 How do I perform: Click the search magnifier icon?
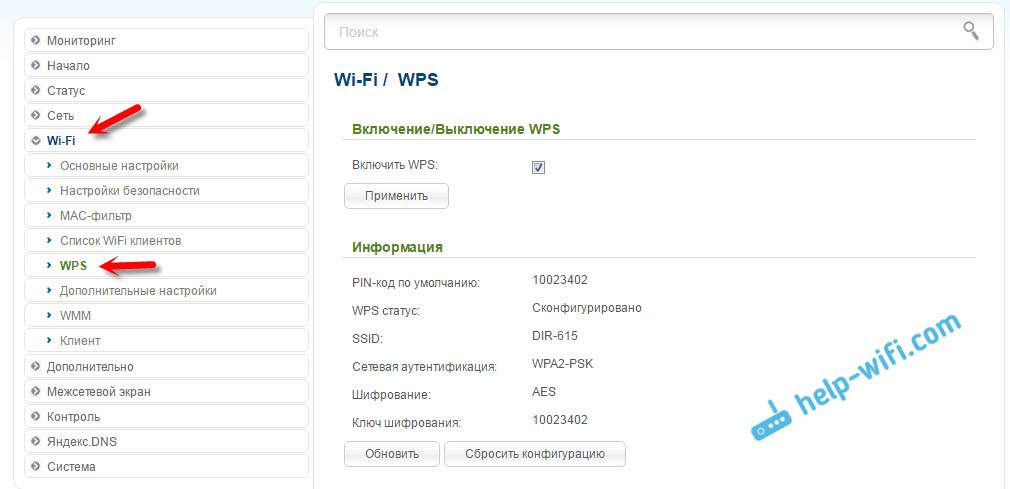[x=970, y=31]
